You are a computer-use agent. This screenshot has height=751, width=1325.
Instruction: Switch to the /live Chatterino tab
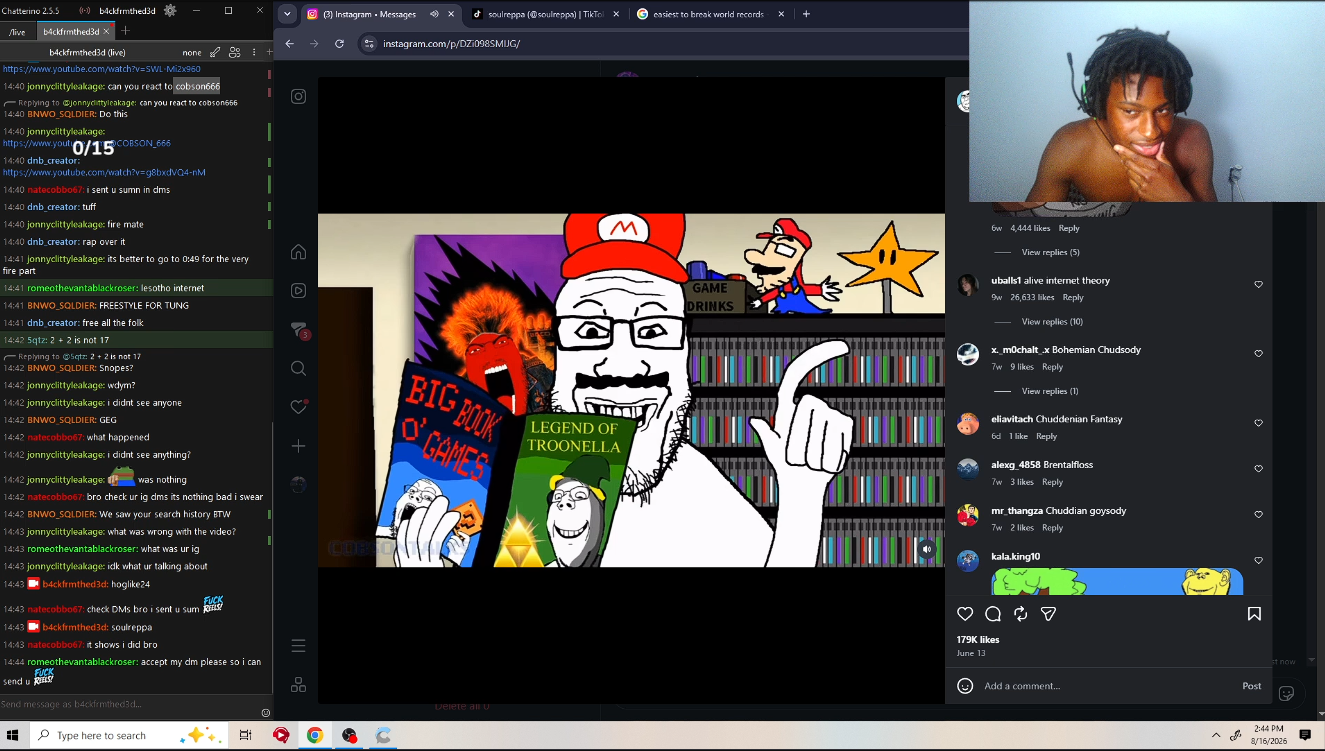coord(17,32)
